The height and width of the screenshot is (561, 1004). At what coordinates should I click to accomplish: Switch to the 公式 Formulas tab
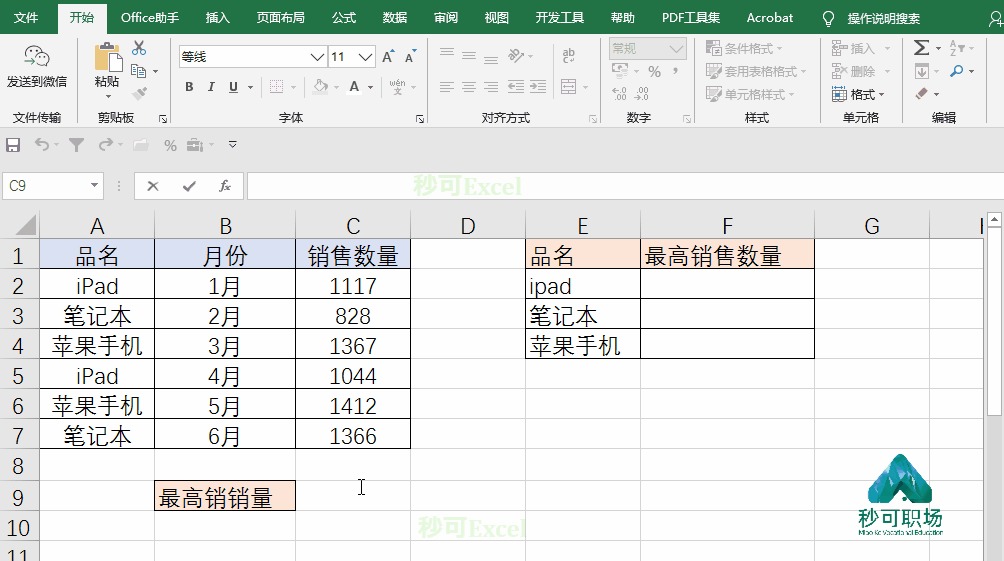click(344, 17)
